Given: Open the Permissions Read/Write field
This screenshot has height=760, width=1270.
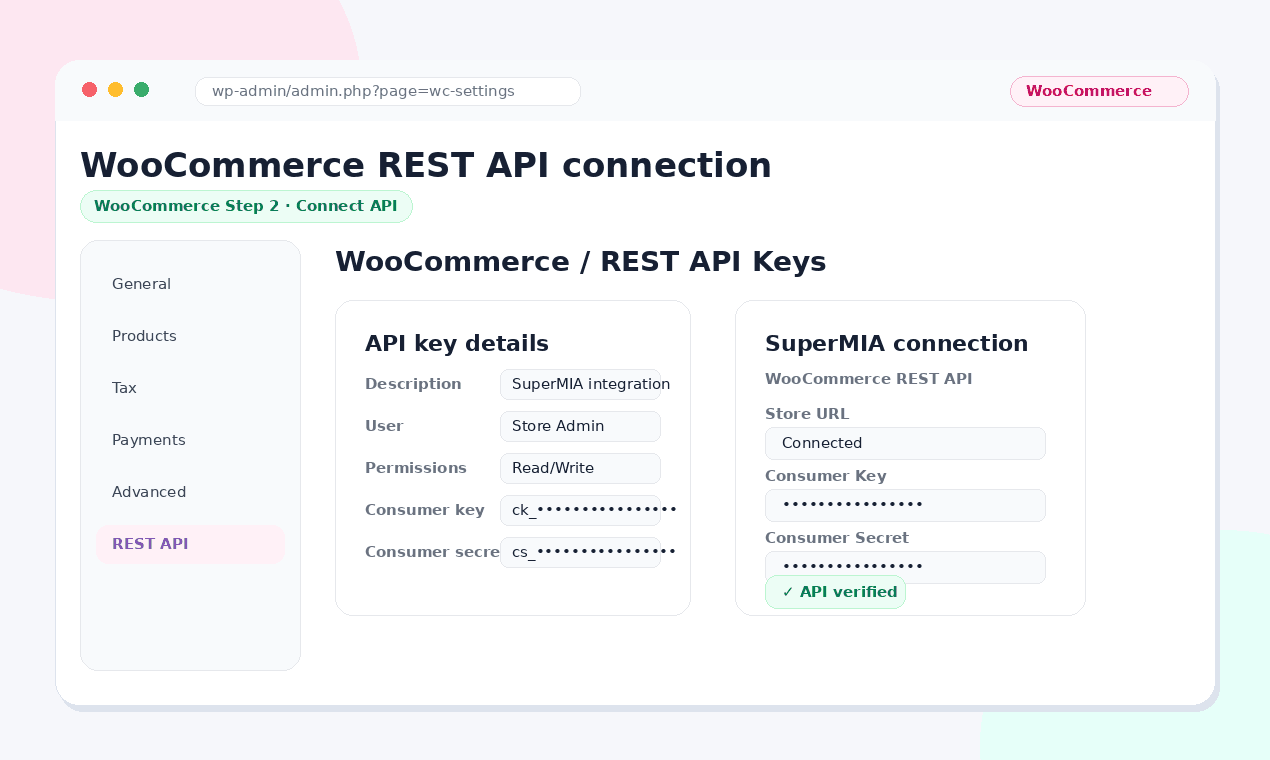Looking at the screenshot, I should 580,468.
